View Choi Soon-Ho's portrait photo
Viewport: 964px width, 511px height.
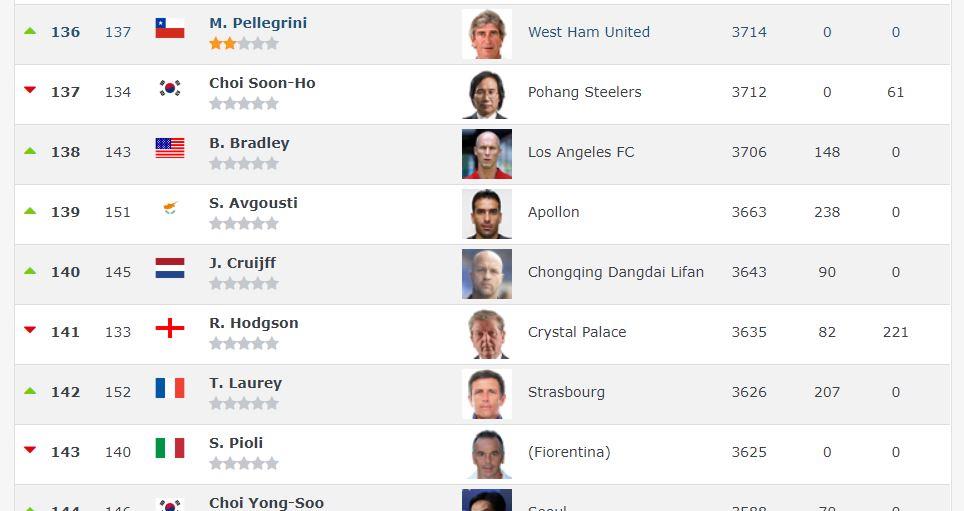487,94
